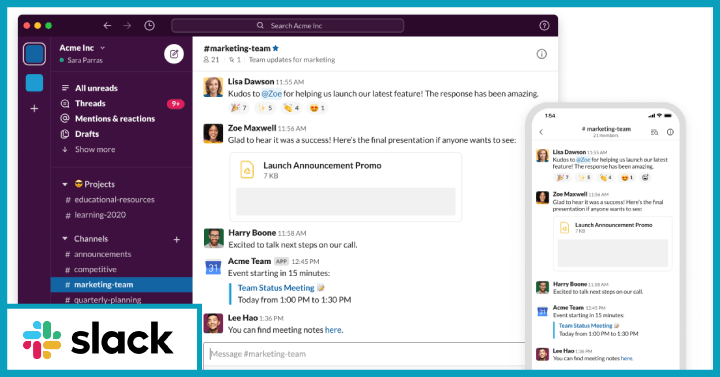The width and height of the screenshot is (720, 377).
Task: Add a channel with Channels plus icon
Action: click(177, 239)
